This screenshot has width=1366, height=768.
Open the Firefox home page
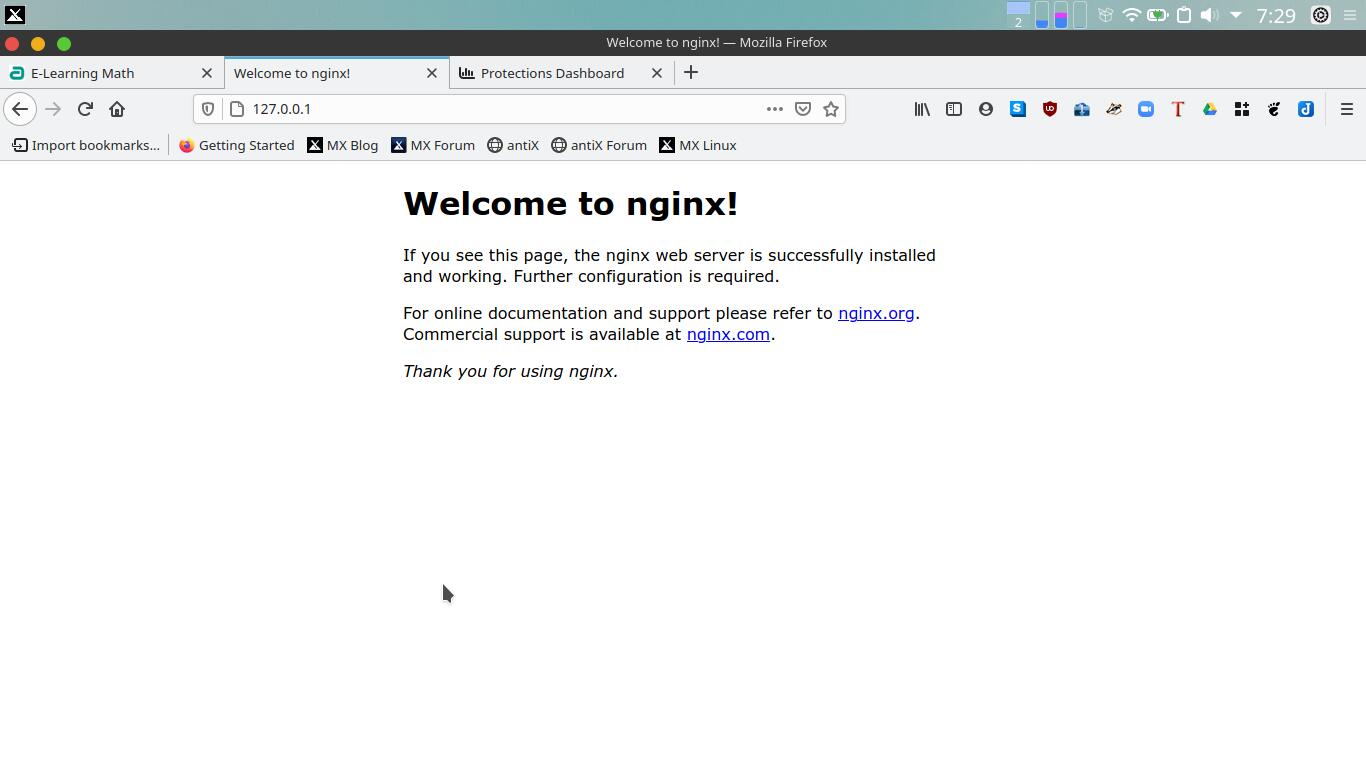click(x=117, y=109)
